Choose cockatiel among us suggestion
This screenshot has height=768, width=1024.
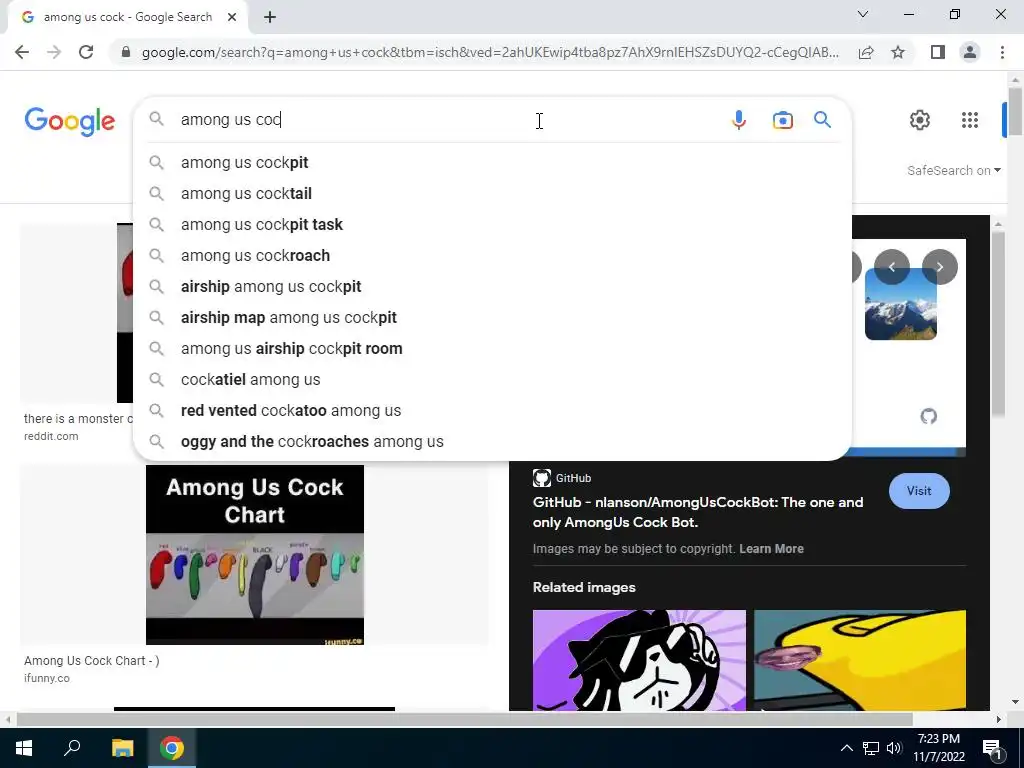(x=492, y=379)
